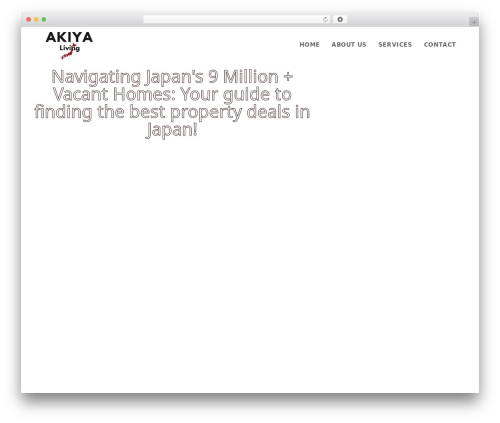
Task: Open the Services menu item
Action: [x=395, y=45]
